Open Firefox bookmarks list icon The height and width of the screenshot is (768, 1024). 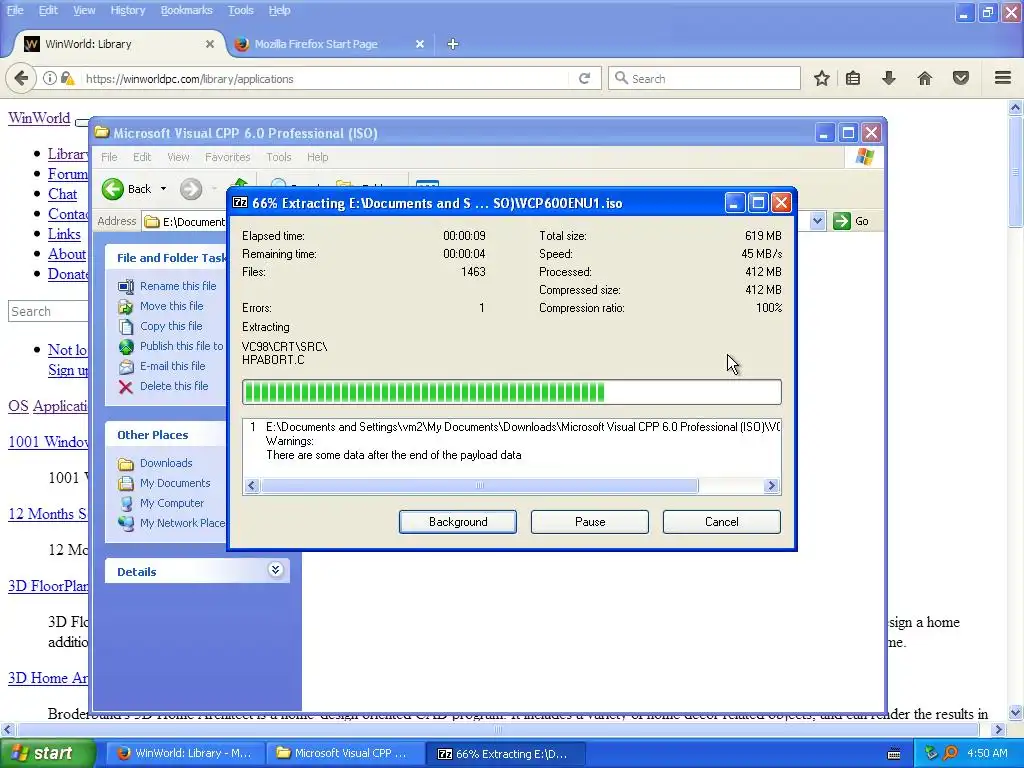click(853, 78)
